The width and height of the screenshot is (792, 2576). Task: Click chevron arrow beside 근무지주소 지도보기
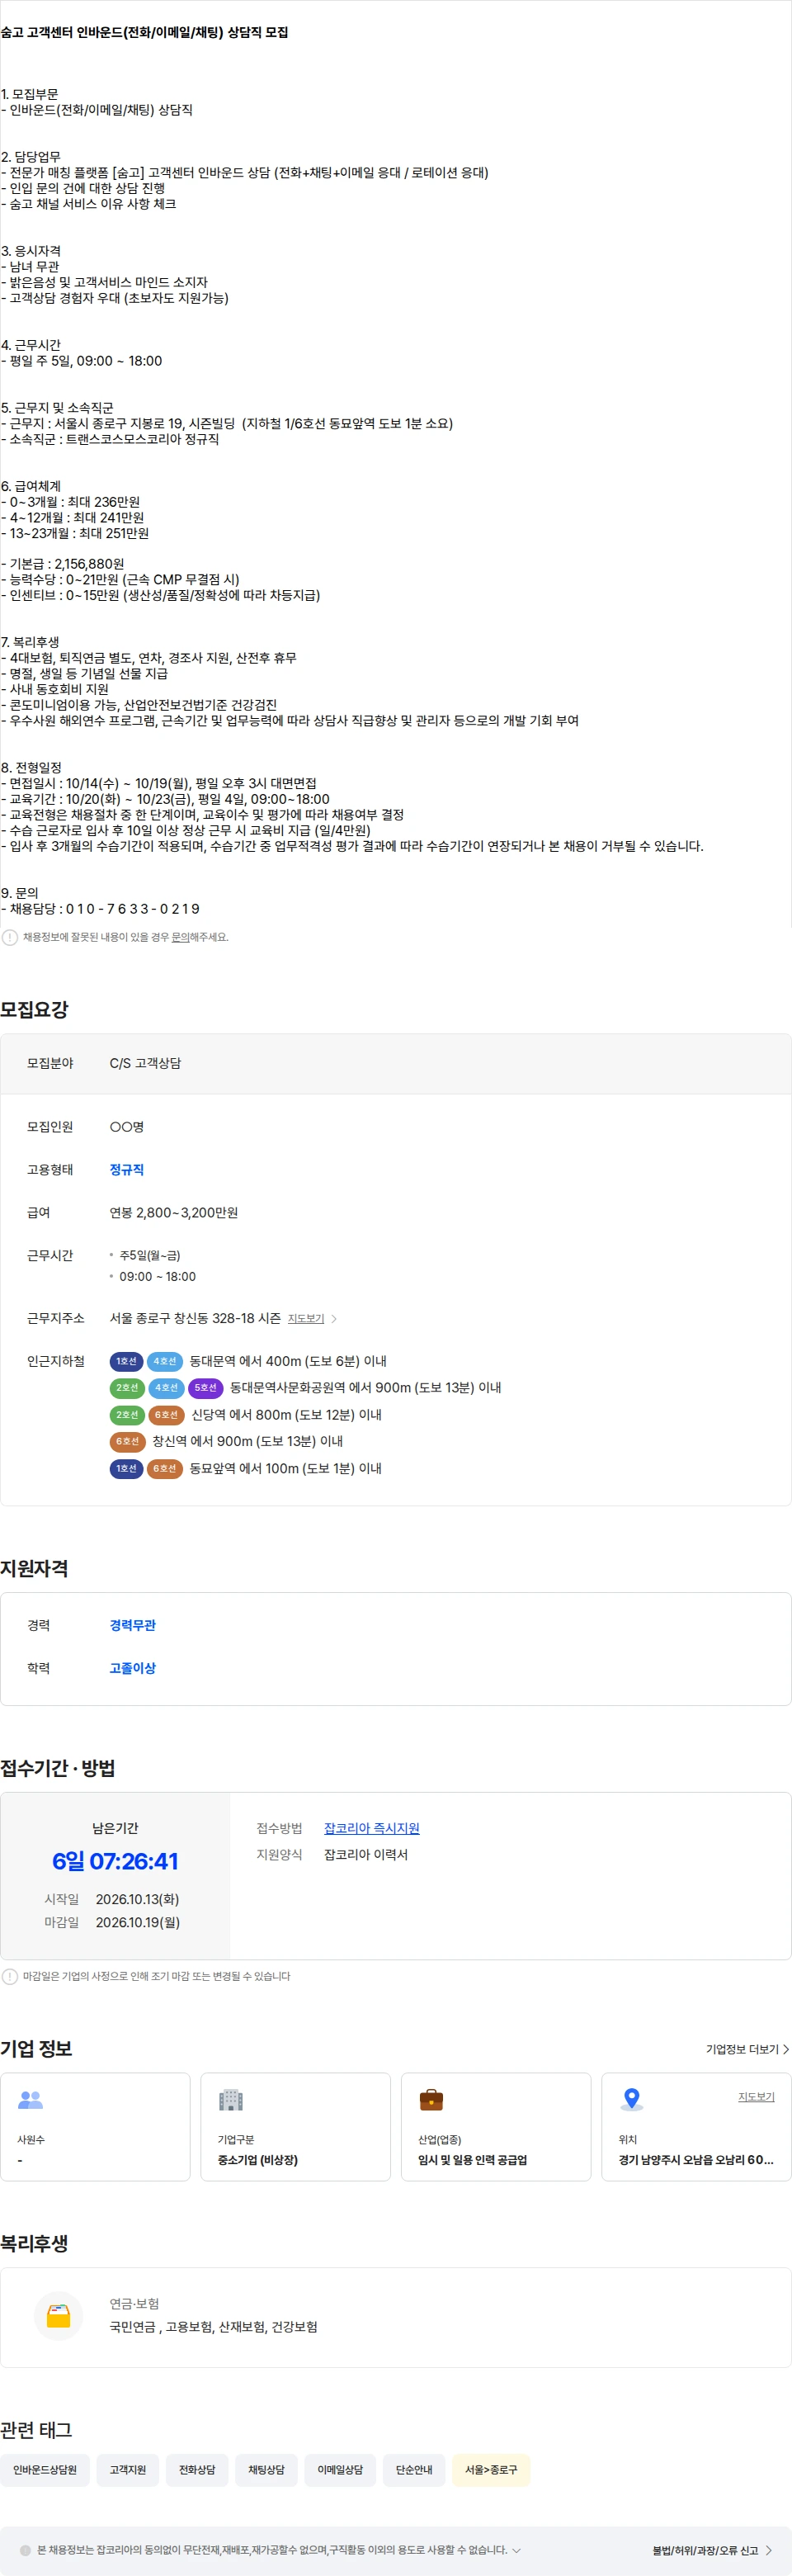(x=334, y=1319)
